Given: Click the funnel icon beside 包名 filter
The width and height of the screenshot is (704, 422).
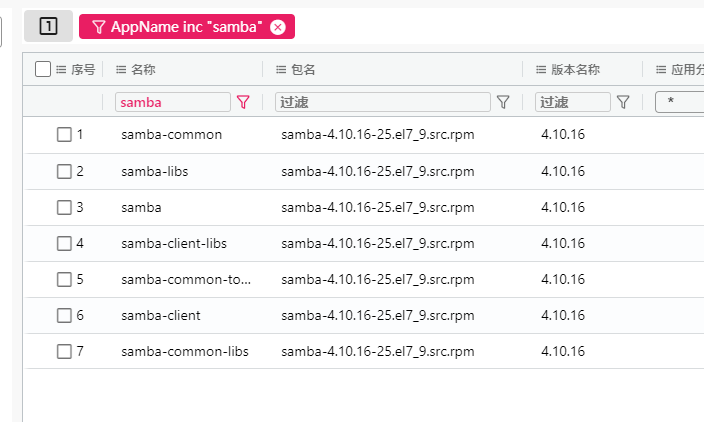Looking at the screenshot, I should point(503,102).
